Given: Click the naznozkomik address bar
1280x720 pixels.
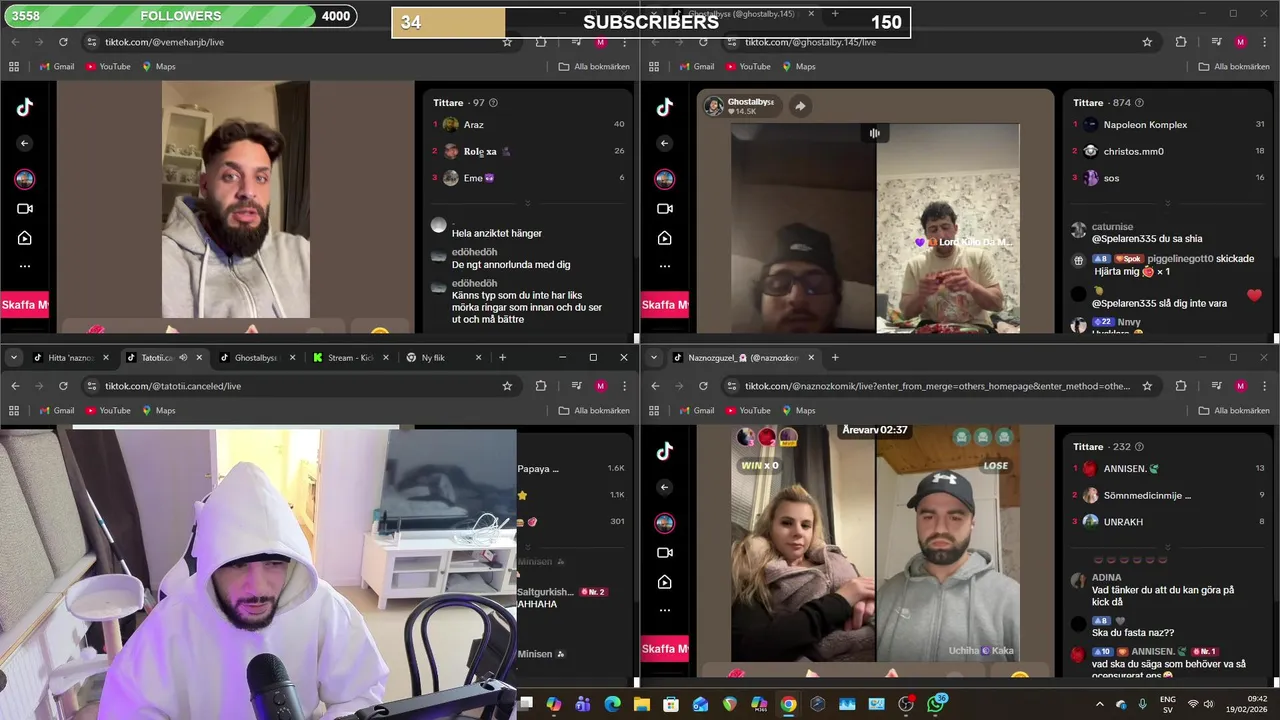Looking at the screenshot, I should [940, 386].
